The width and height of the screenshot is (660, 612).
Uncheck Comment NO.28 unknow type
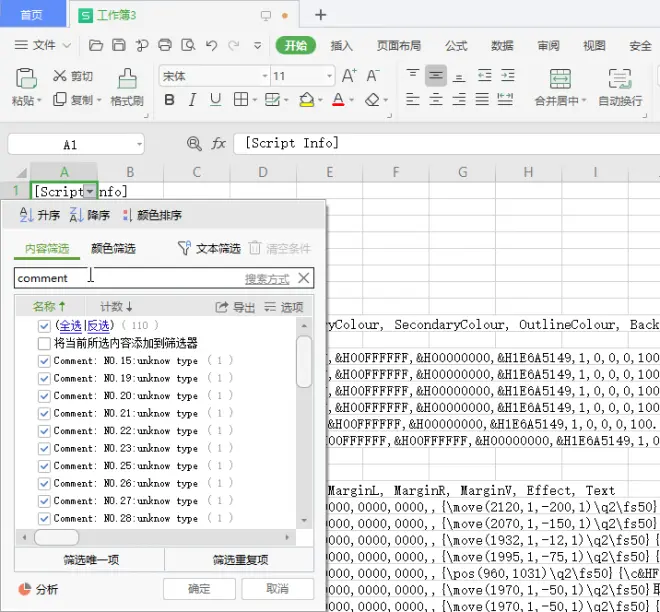44,518
